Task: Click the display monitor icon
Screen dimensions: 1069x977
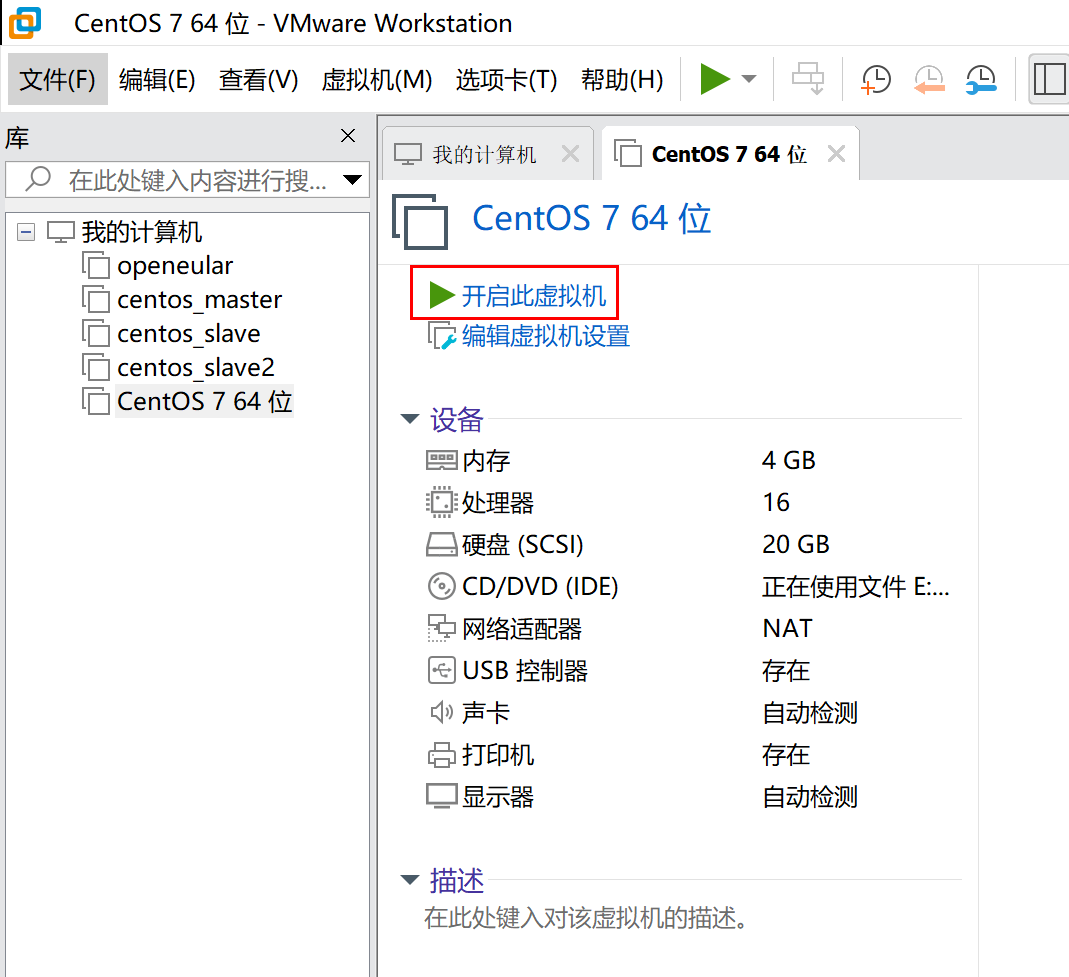Action: 441,796
